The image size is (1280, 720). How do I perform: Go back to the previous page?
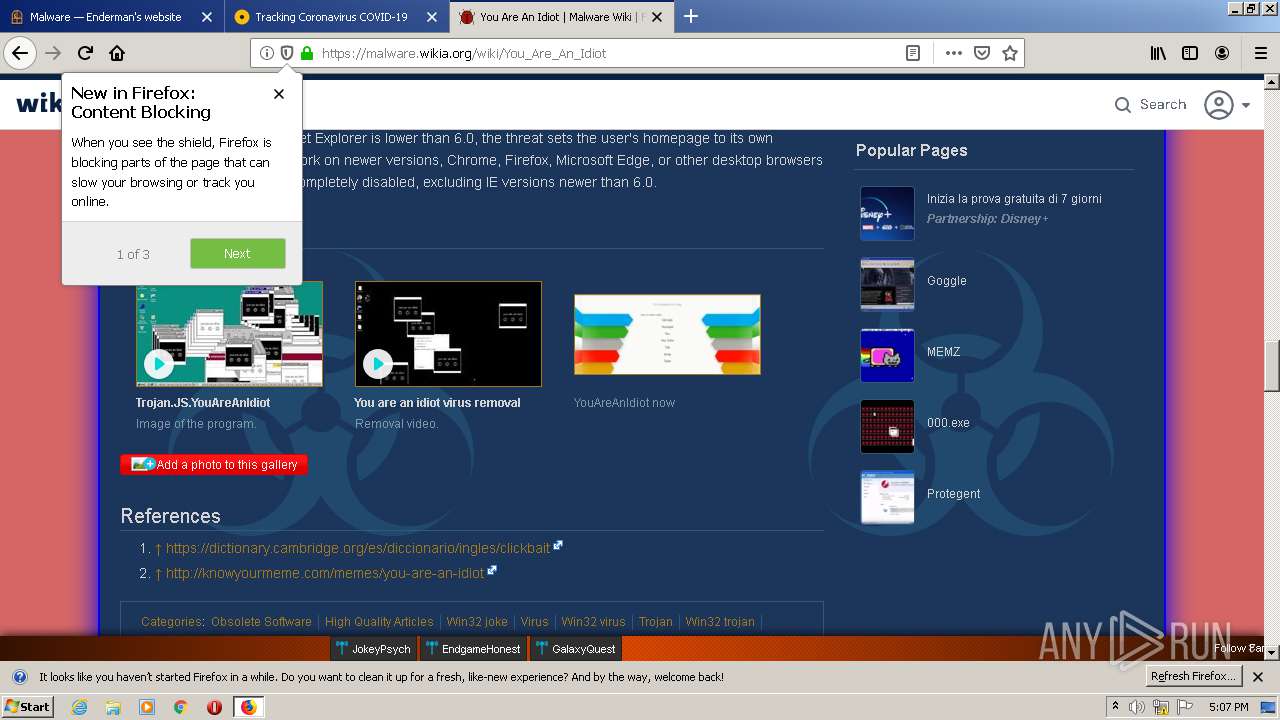[x=20, y=53]
